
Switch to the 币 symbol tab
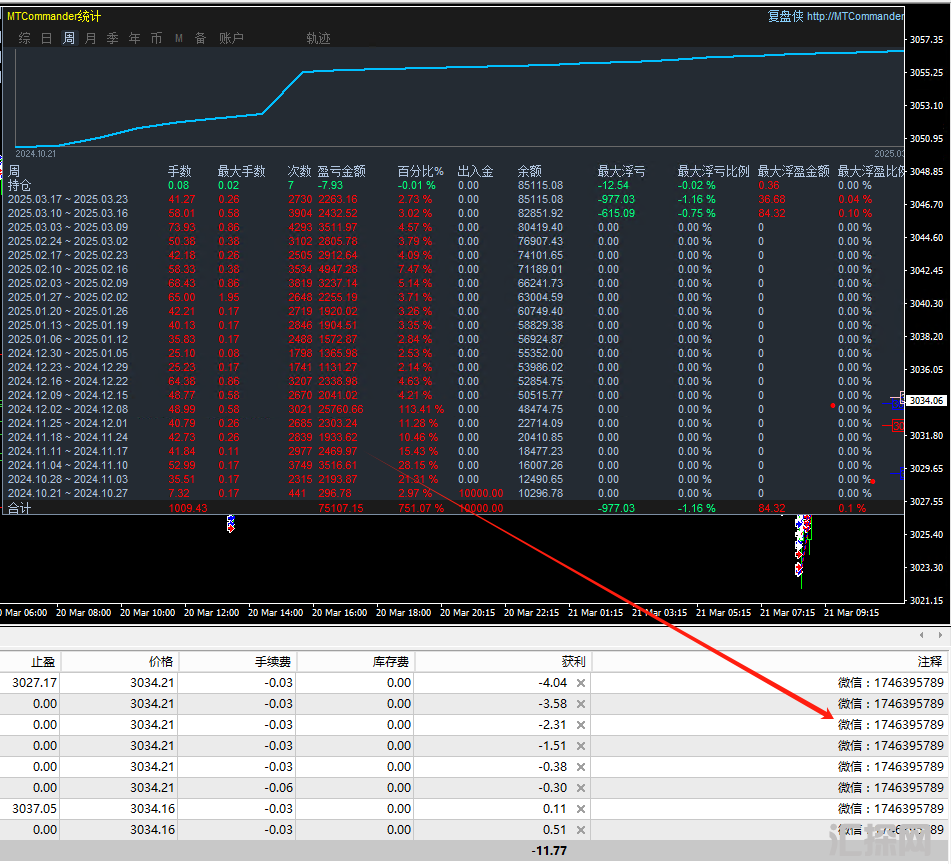[x=156, y=38]
